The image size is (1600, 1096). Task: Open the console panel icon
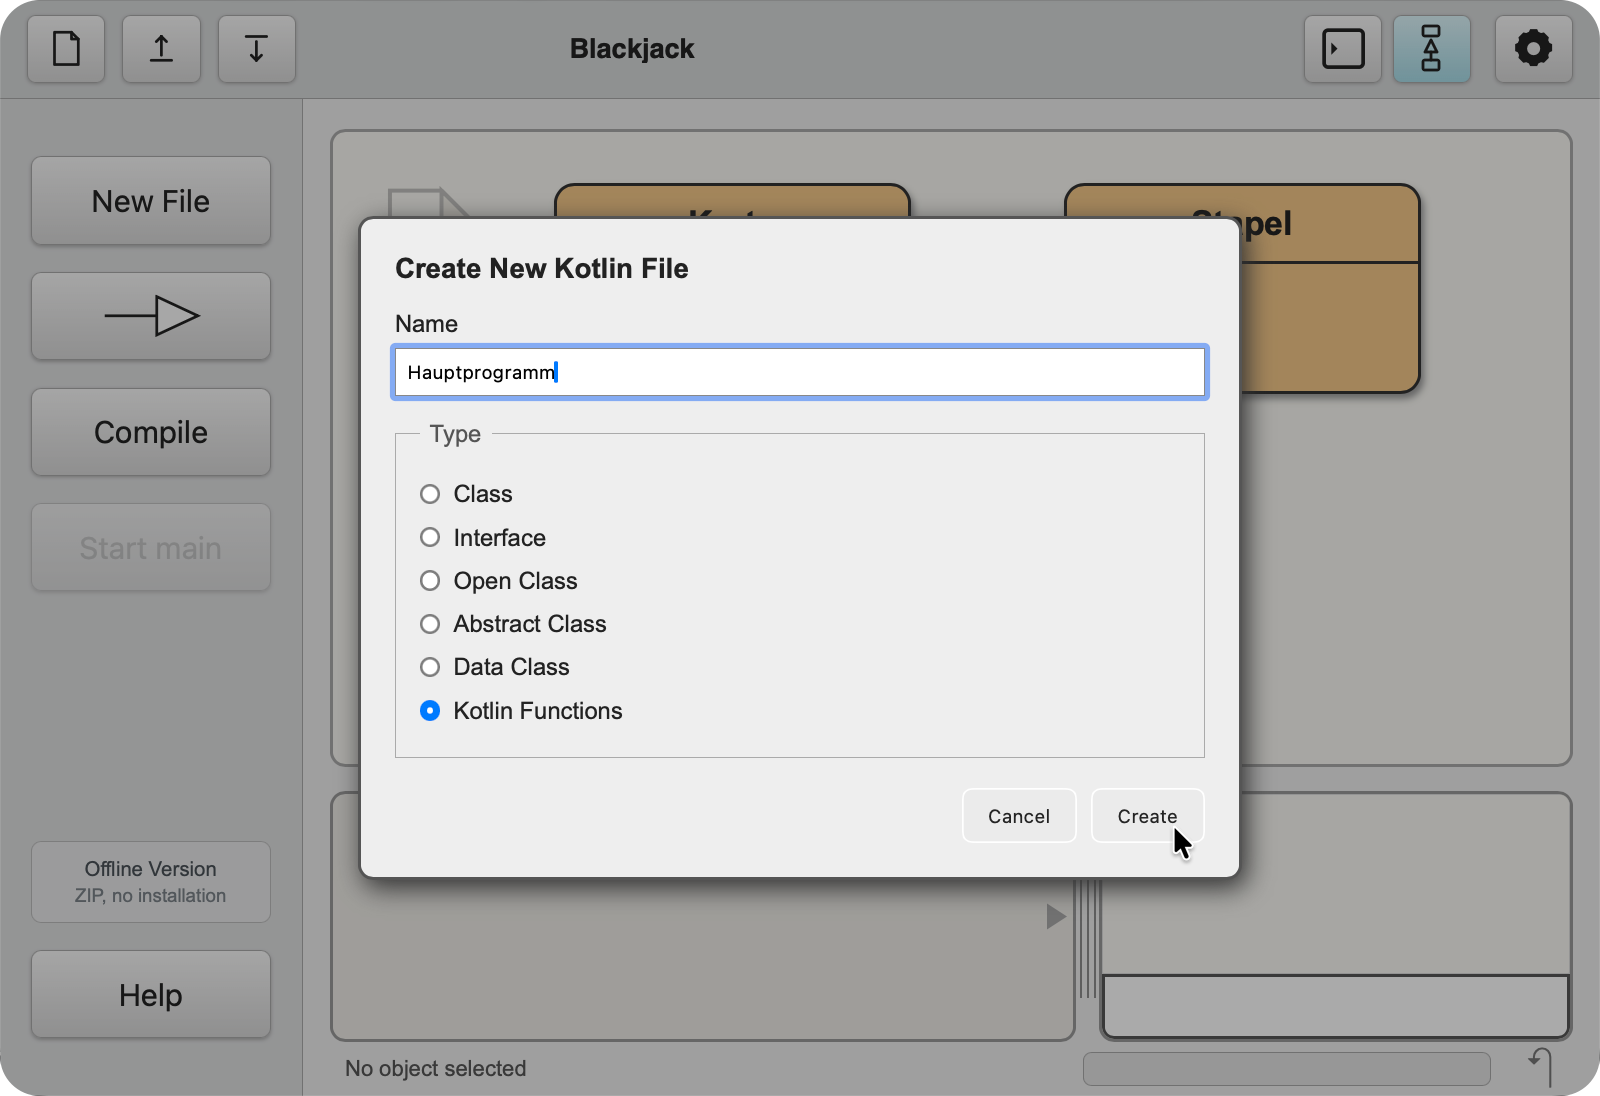[x=1343, y=48]
